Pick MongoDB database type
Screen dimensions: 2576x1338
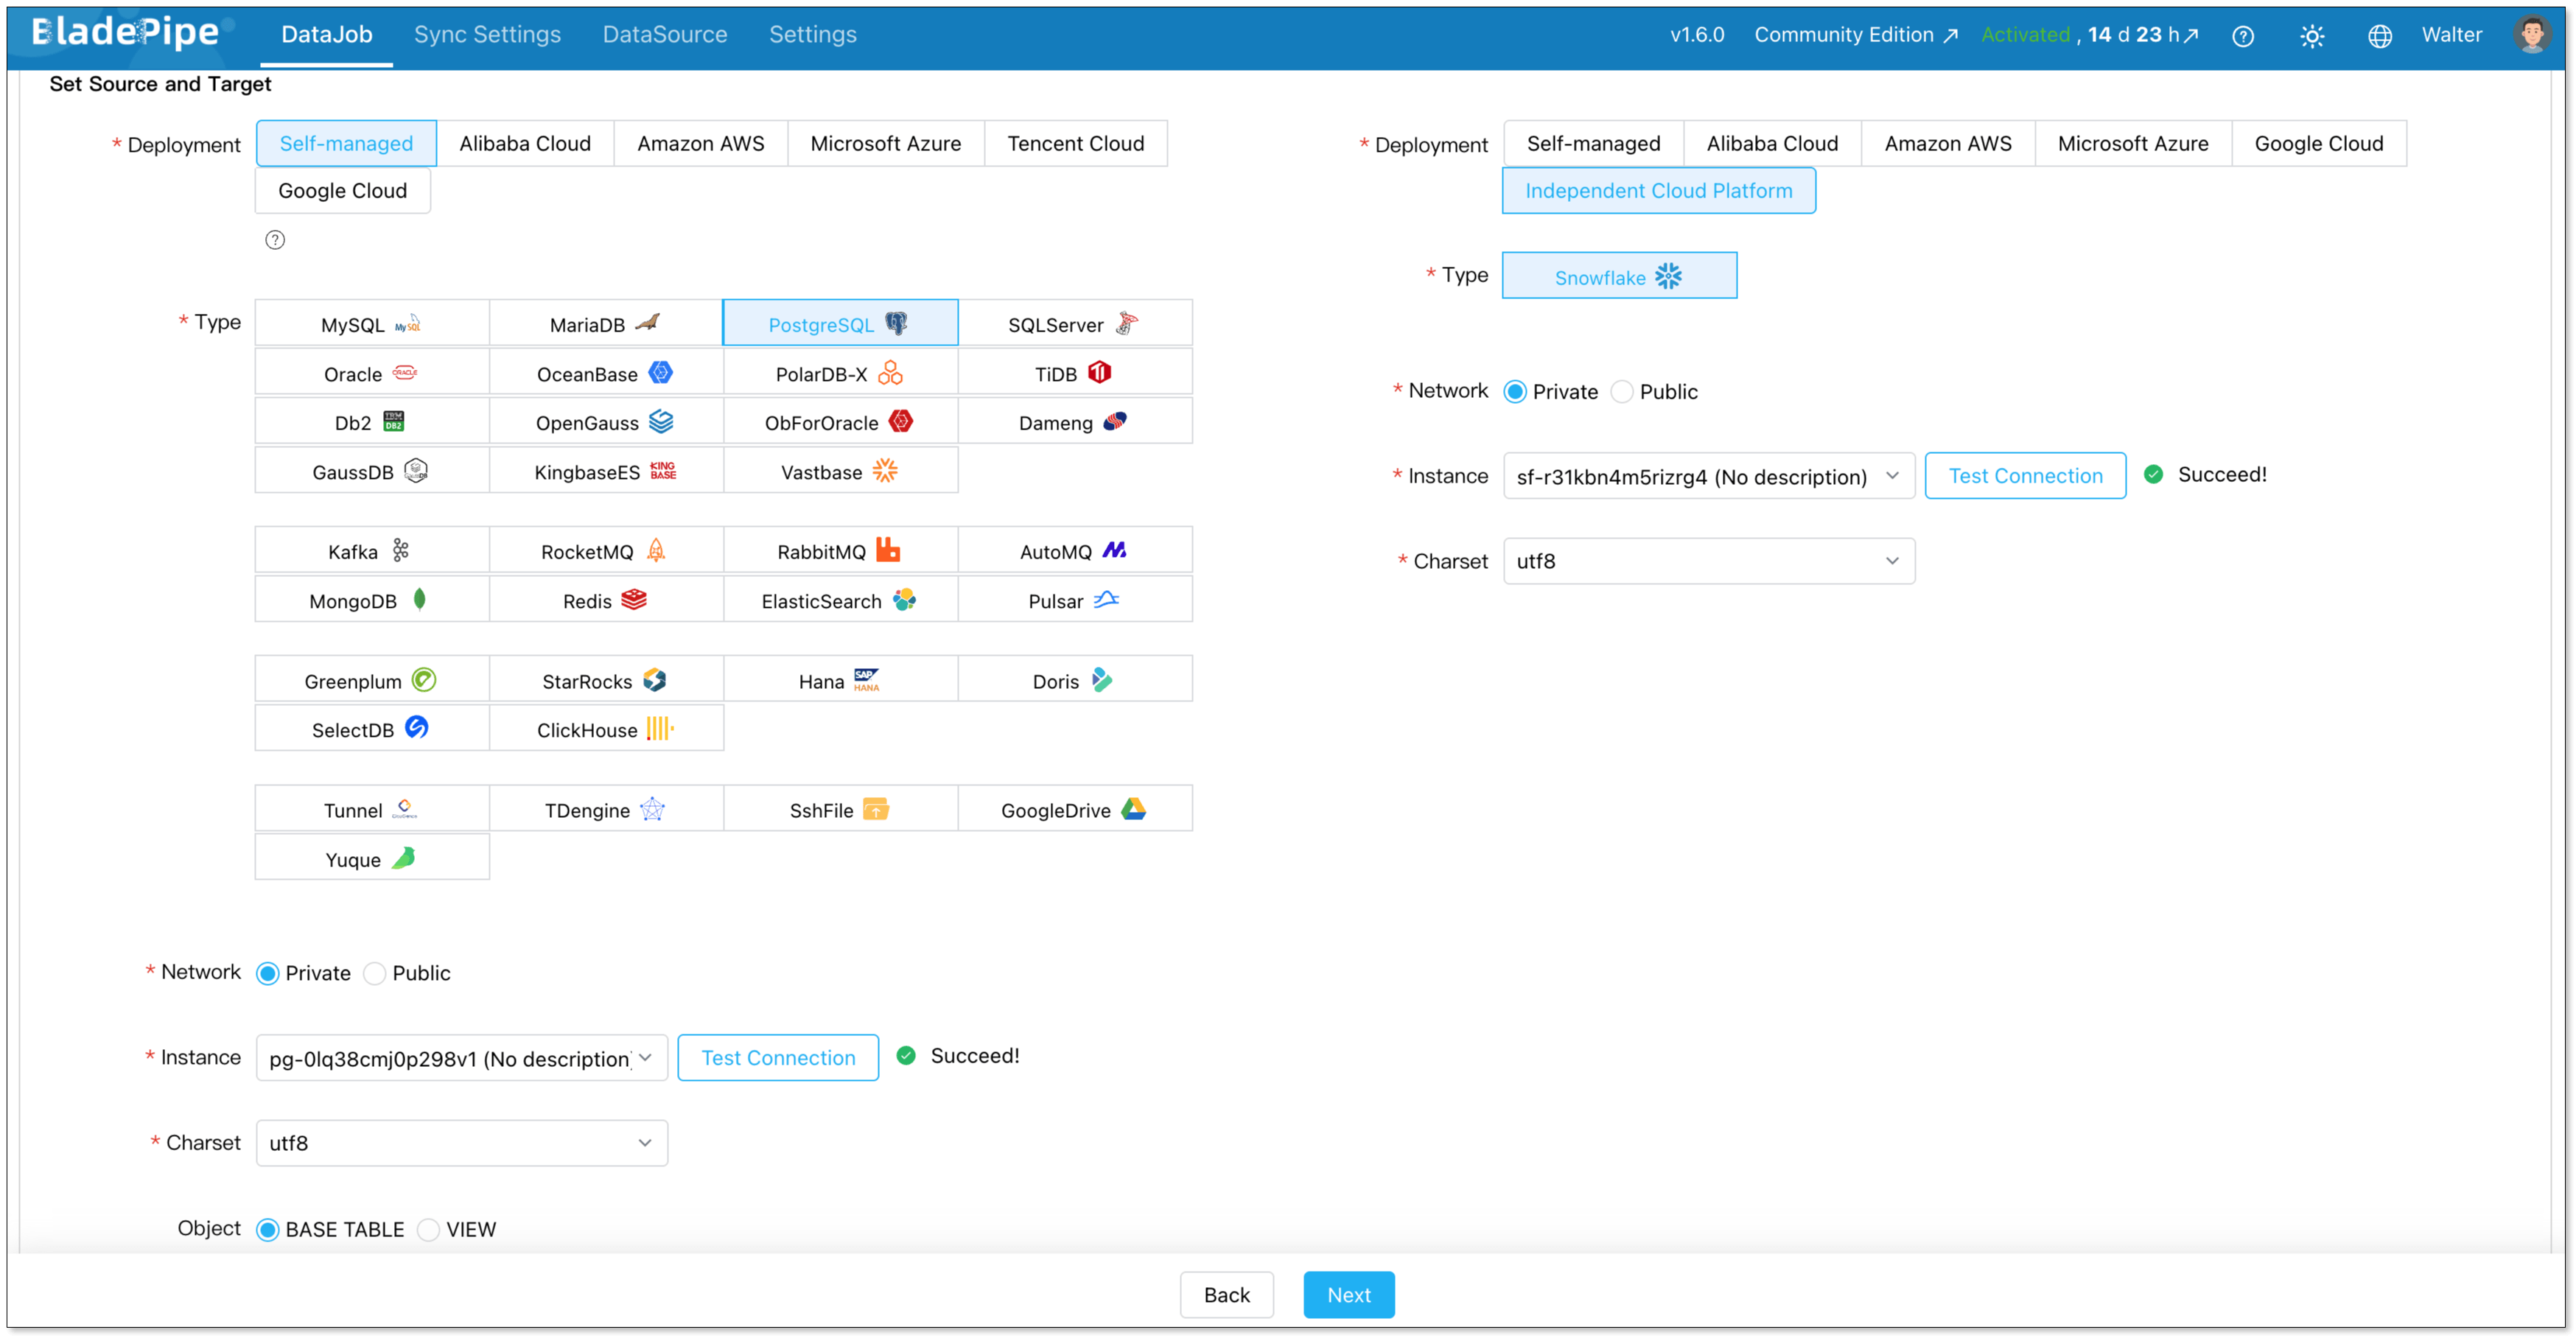click(x=372, y=600)
